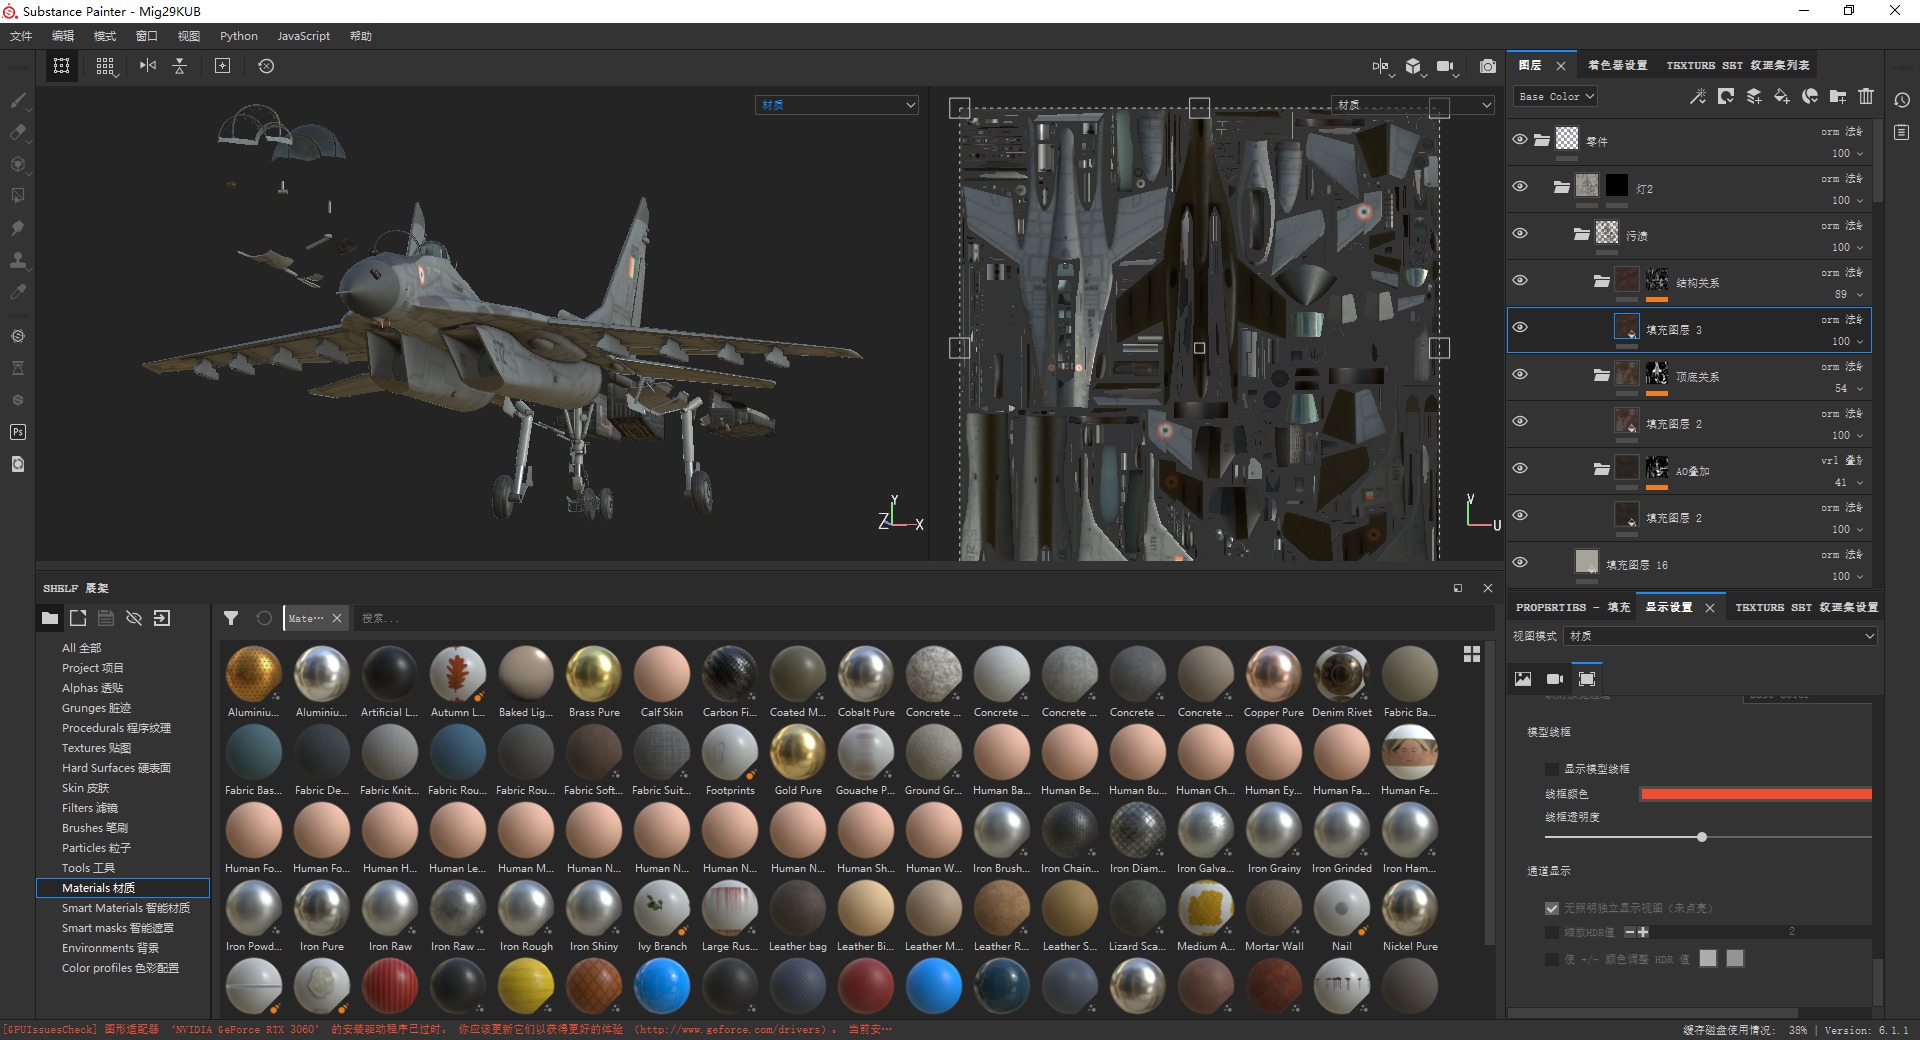This screenshot has width=1920, height=1040.
Task: Open the Base Color channel dropdown
Action: pyautogui.click(x=1555, y=96)
